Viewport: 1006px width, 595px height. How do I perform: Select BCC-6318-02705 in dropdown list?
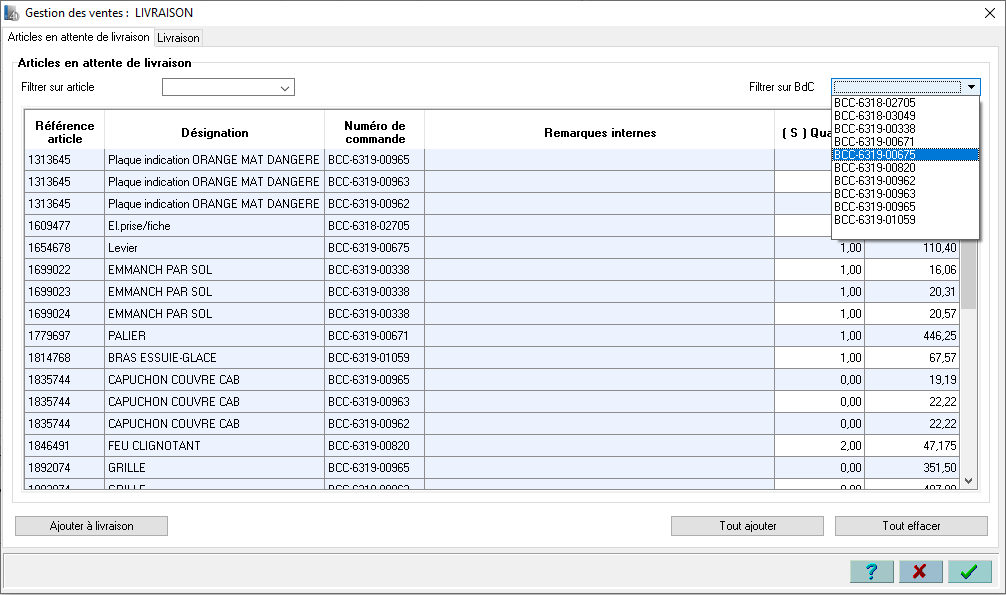coord(905,103)
